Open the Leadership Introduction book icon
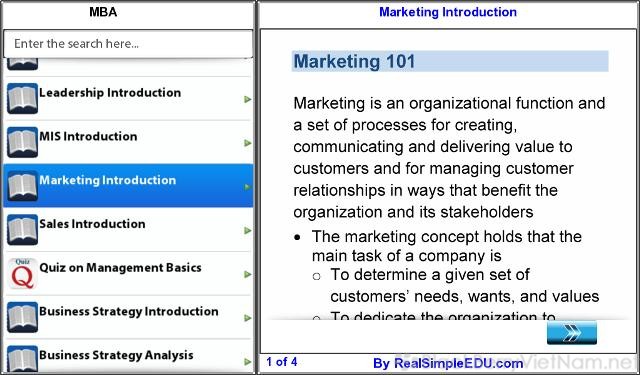Screen dimensions: 640x375 22,98
